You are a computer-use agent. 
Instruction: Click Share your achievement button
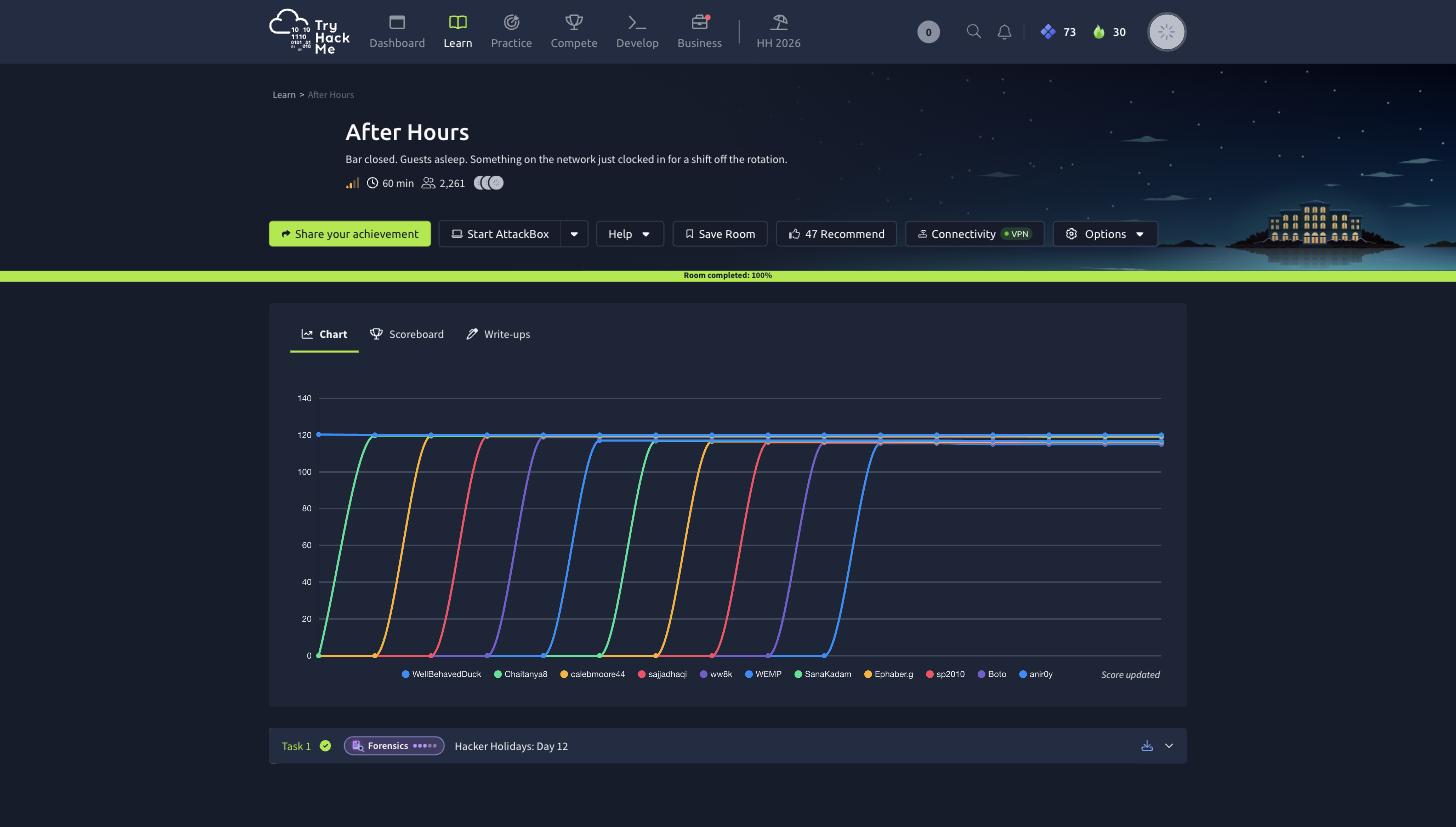click(x=350, y=234)
